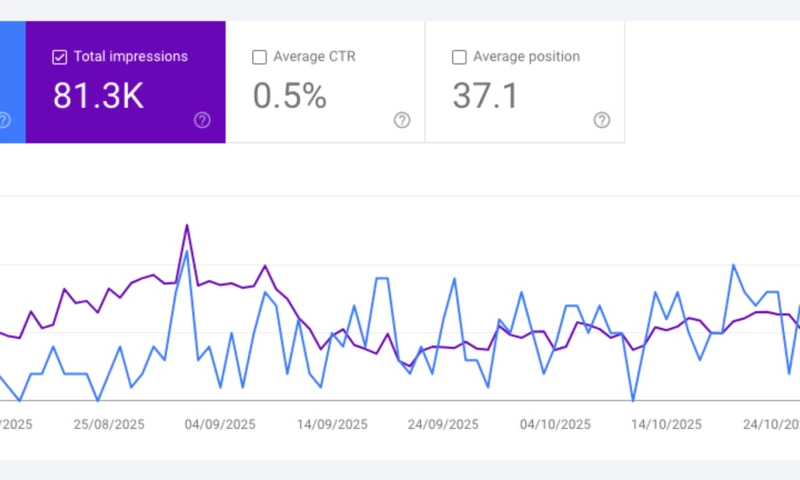Click the 37.1 position value
This screenshot has width=800, height=480.
click(x=488, y=96)
